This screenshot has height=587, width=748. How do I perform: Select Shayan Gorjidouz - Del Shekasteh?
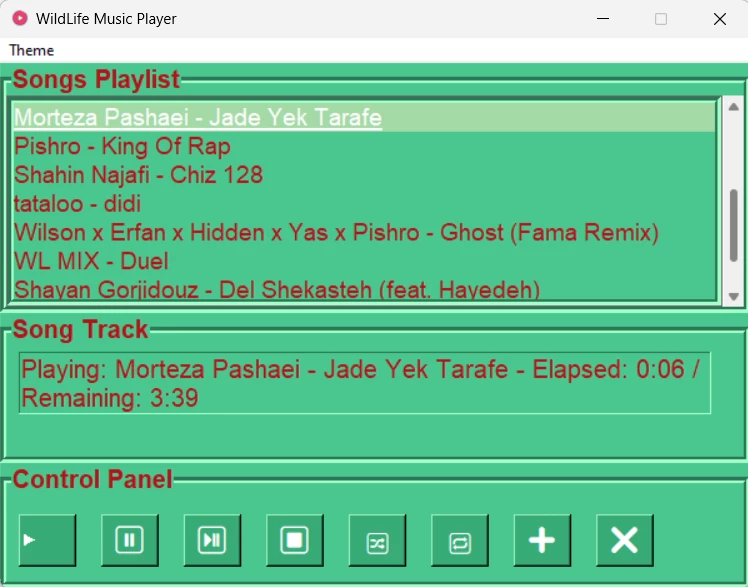(276, 290)
